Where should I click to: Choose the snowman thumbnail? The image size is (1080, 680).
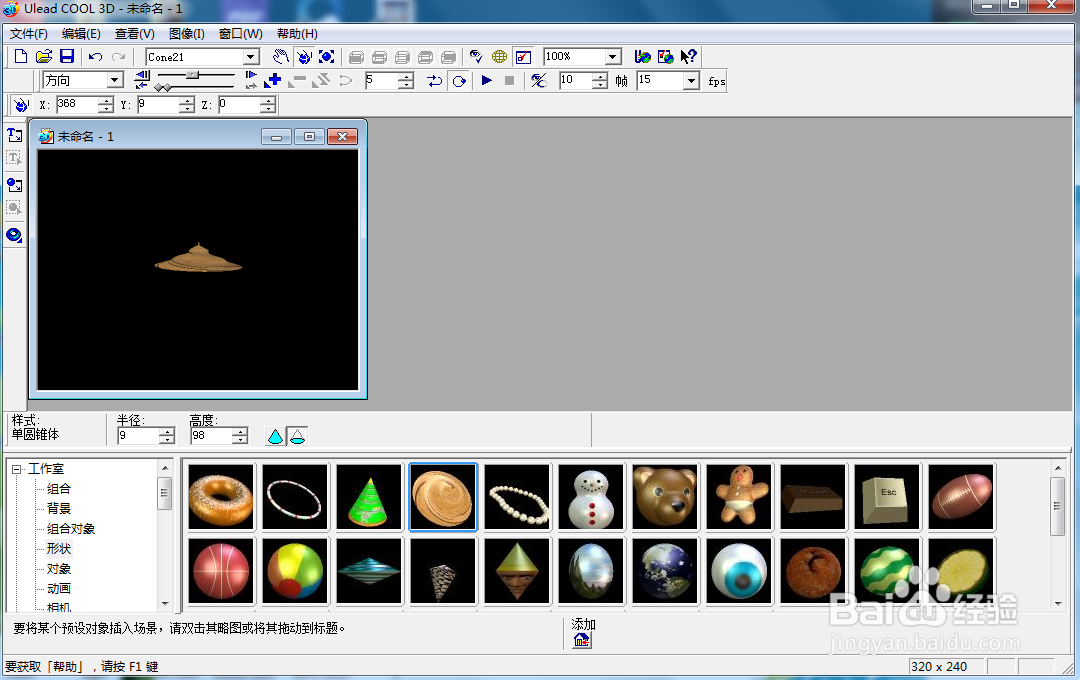pos(591,497)
